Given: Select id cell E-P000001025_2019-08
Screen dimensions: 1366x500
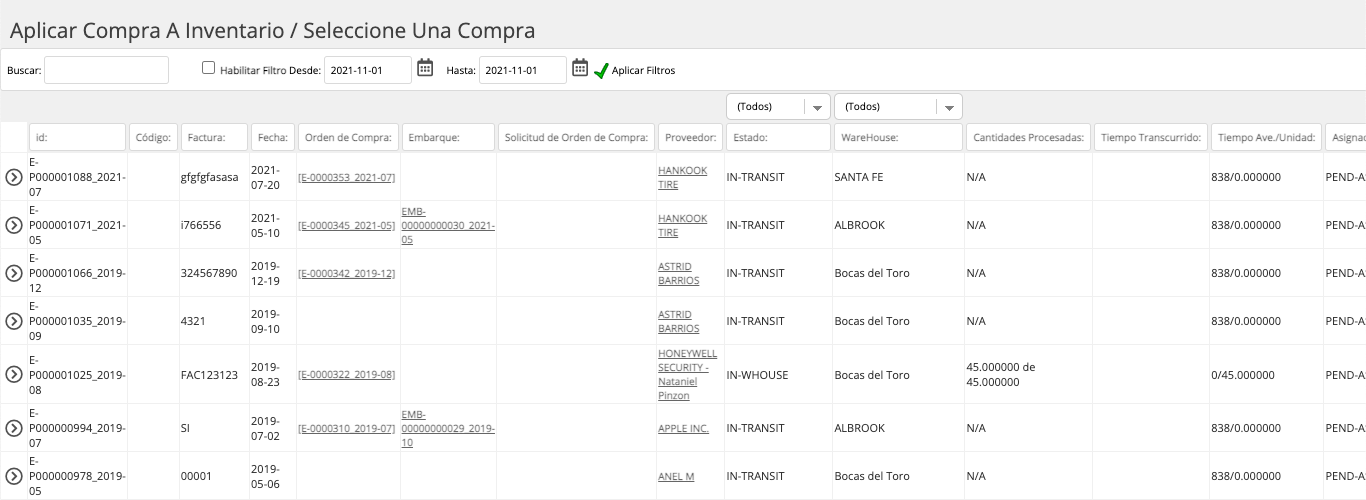Looking at the screenshot, I should (x=77, y=374).
